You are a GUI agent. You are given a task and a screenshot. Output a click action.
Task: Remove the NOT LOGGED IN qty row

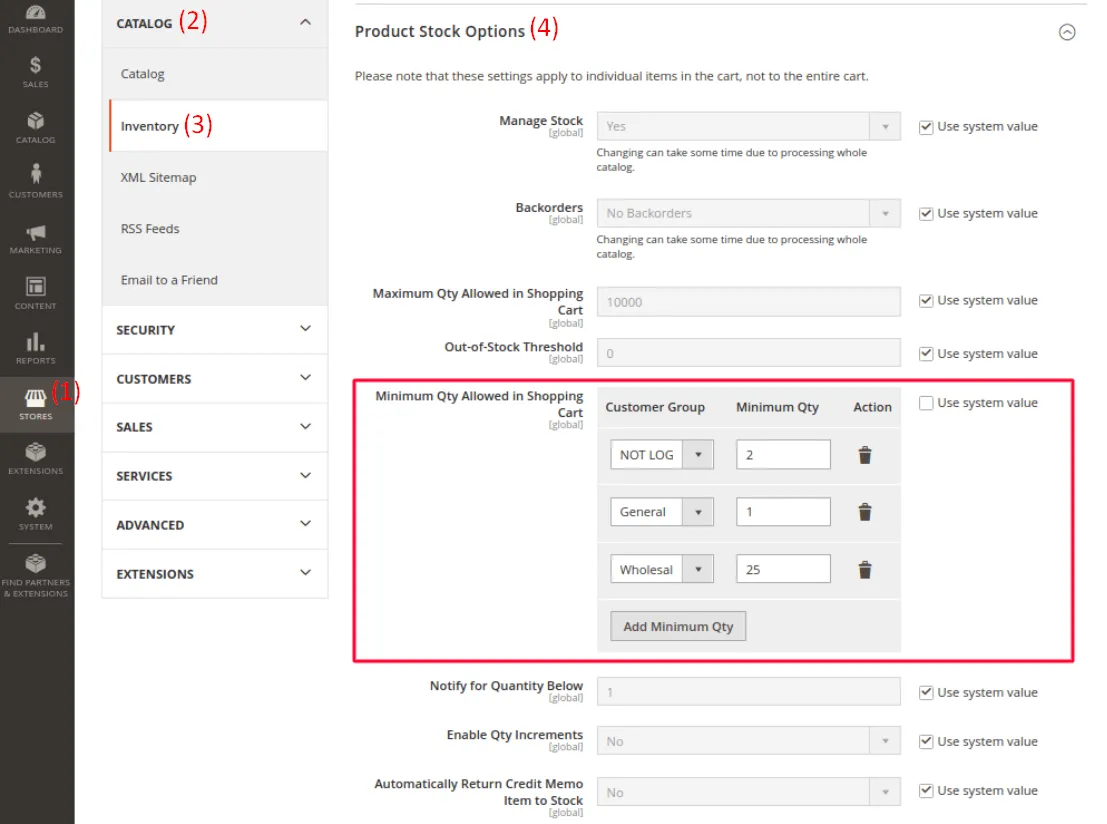(865, 455)
